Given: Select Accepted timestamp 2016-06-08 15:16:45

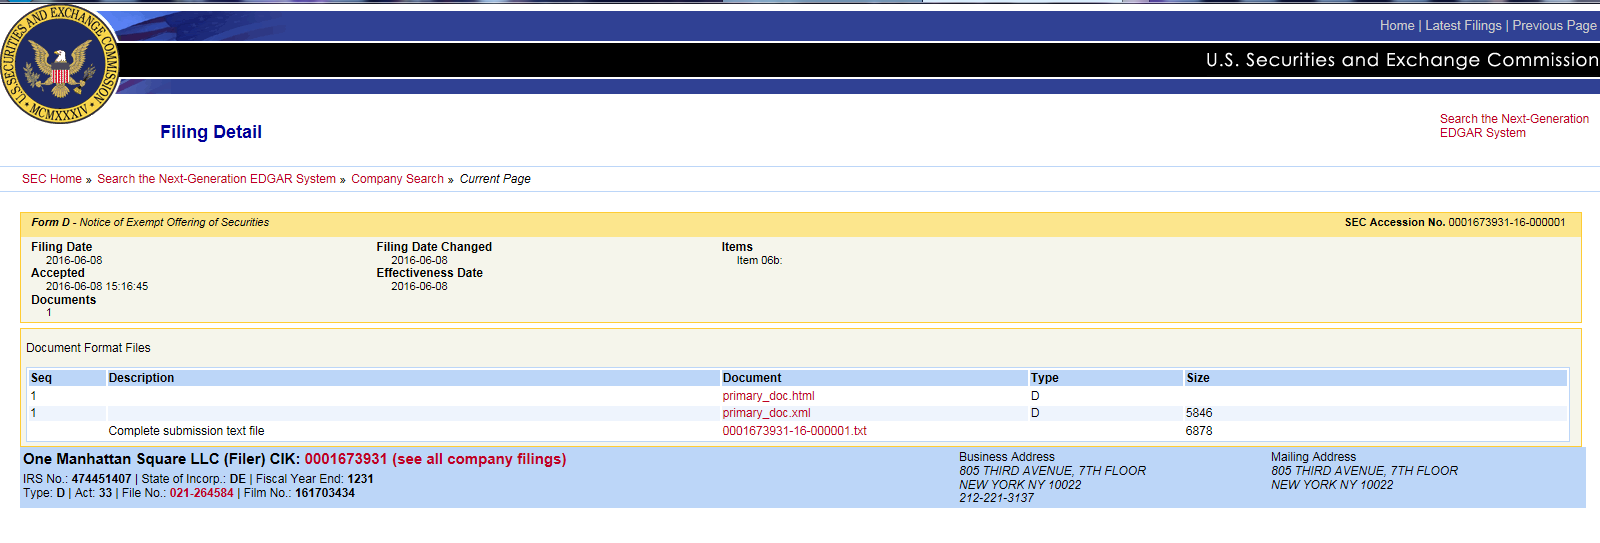Looking at the screenshot, I should pos(97,286).
